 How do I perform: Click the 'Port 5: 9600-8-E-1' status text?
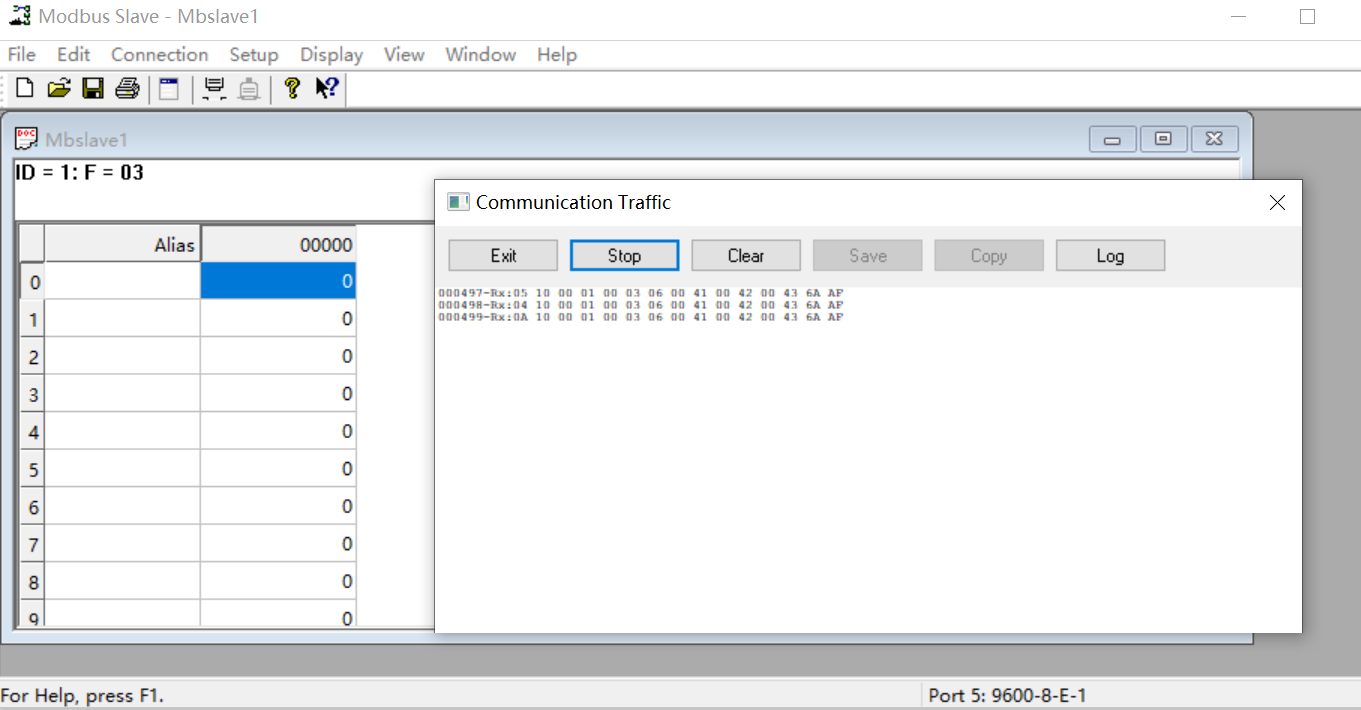coord(1007,695)
